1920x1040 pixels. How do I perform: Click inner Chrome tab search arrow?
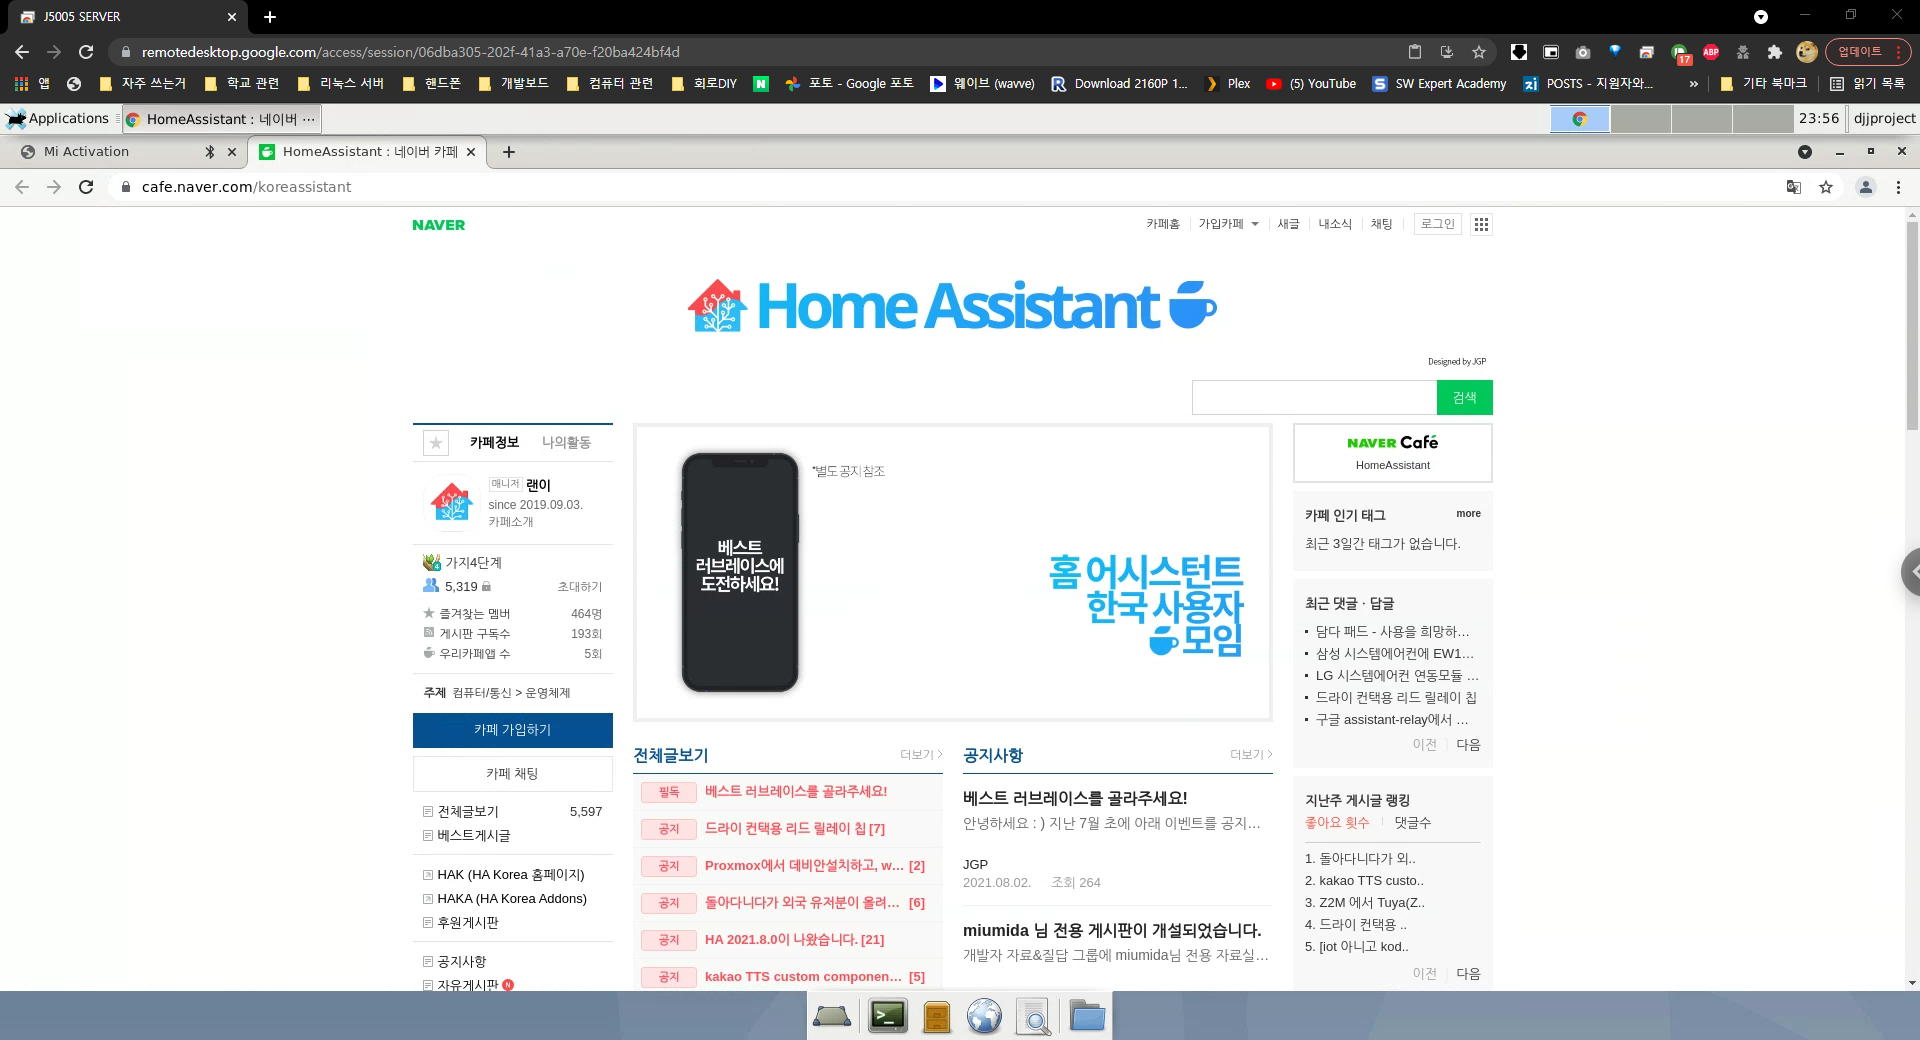coord(1804,152)
